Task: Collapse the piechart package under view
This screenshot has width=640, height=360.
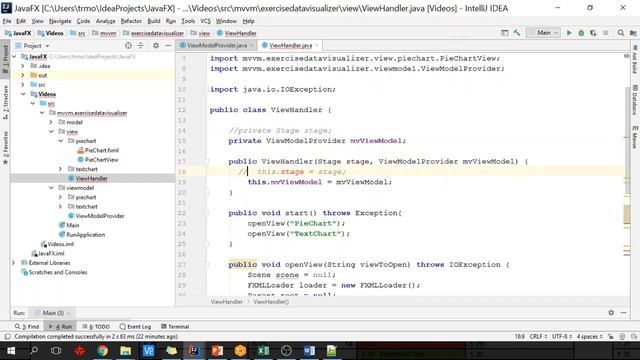Action: click(61, 141)
